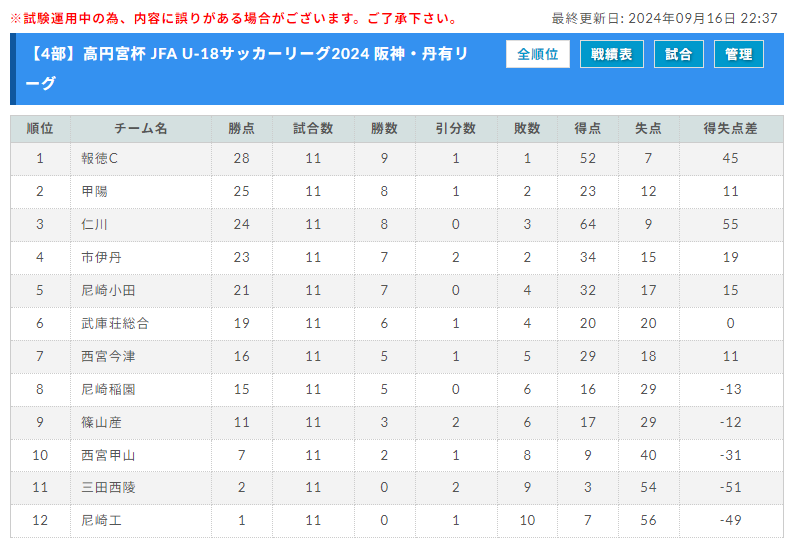This screenshot has width=792, height=548.
Task: Click team name 報徳C
Action: pos(100,159)
